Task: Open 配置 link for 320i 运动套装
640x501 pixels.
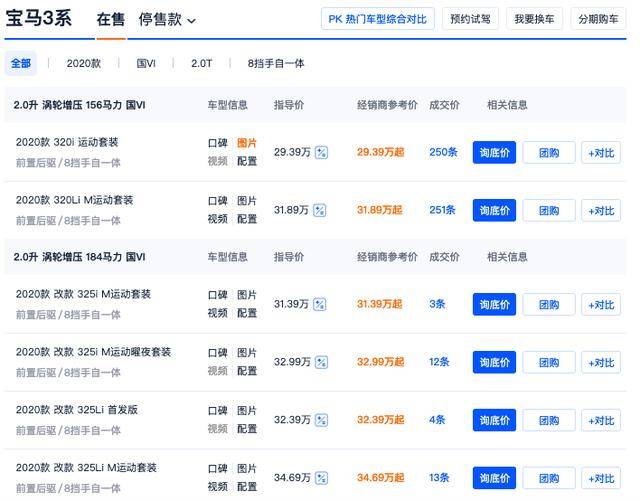Action: click(247, 161)
